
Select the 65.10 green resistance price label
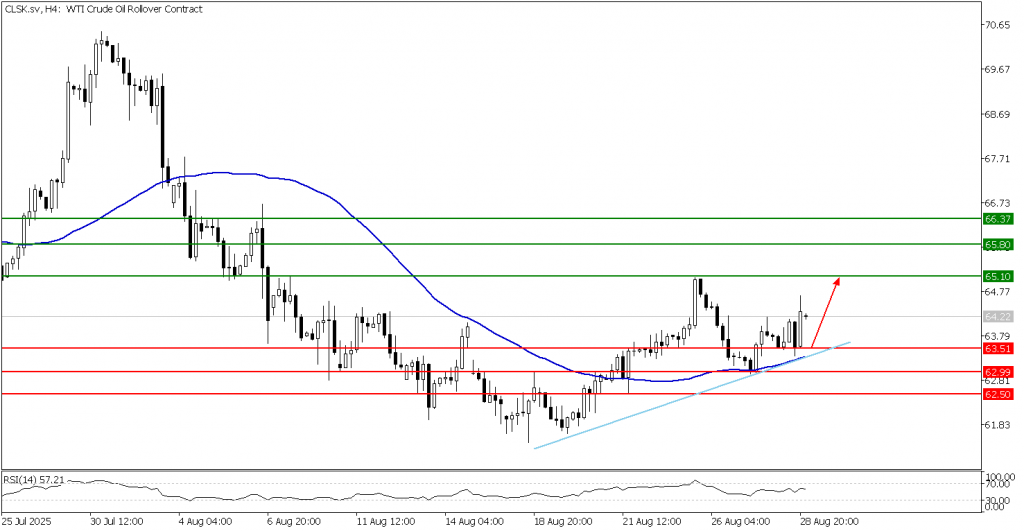tap(998, 276)
